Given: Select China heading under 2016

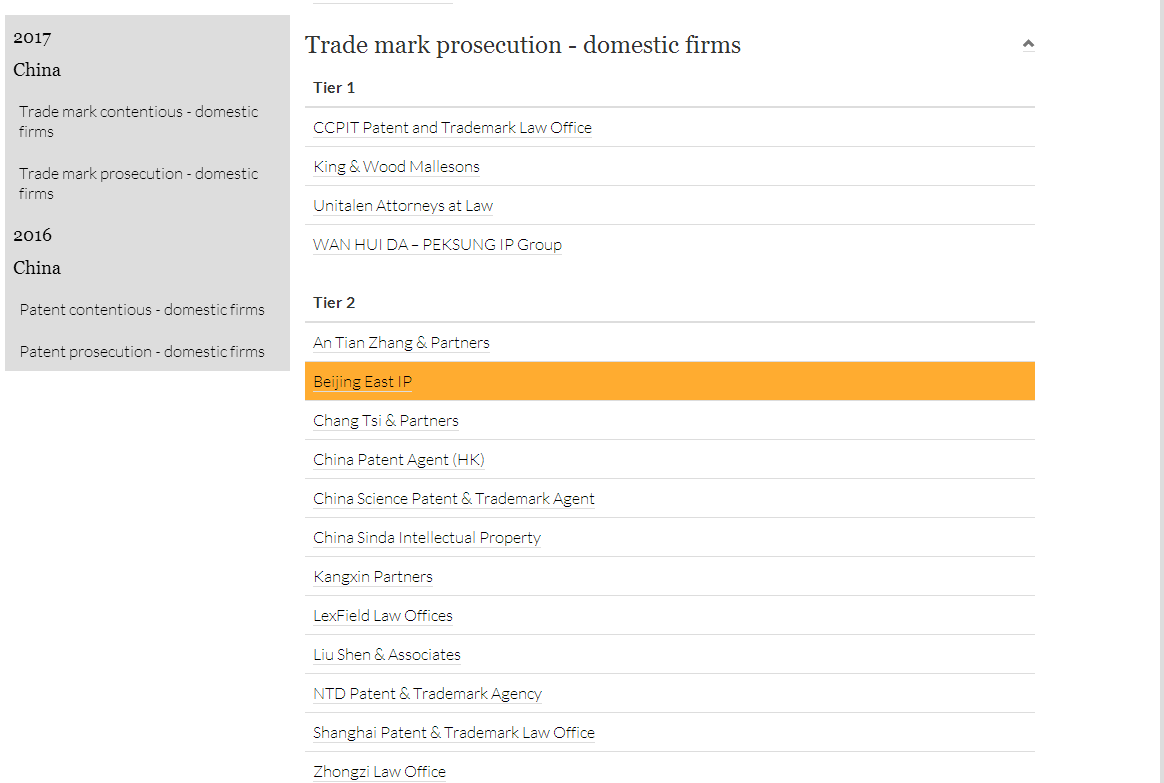Looking at the screenshot, I should click(37, 268).
